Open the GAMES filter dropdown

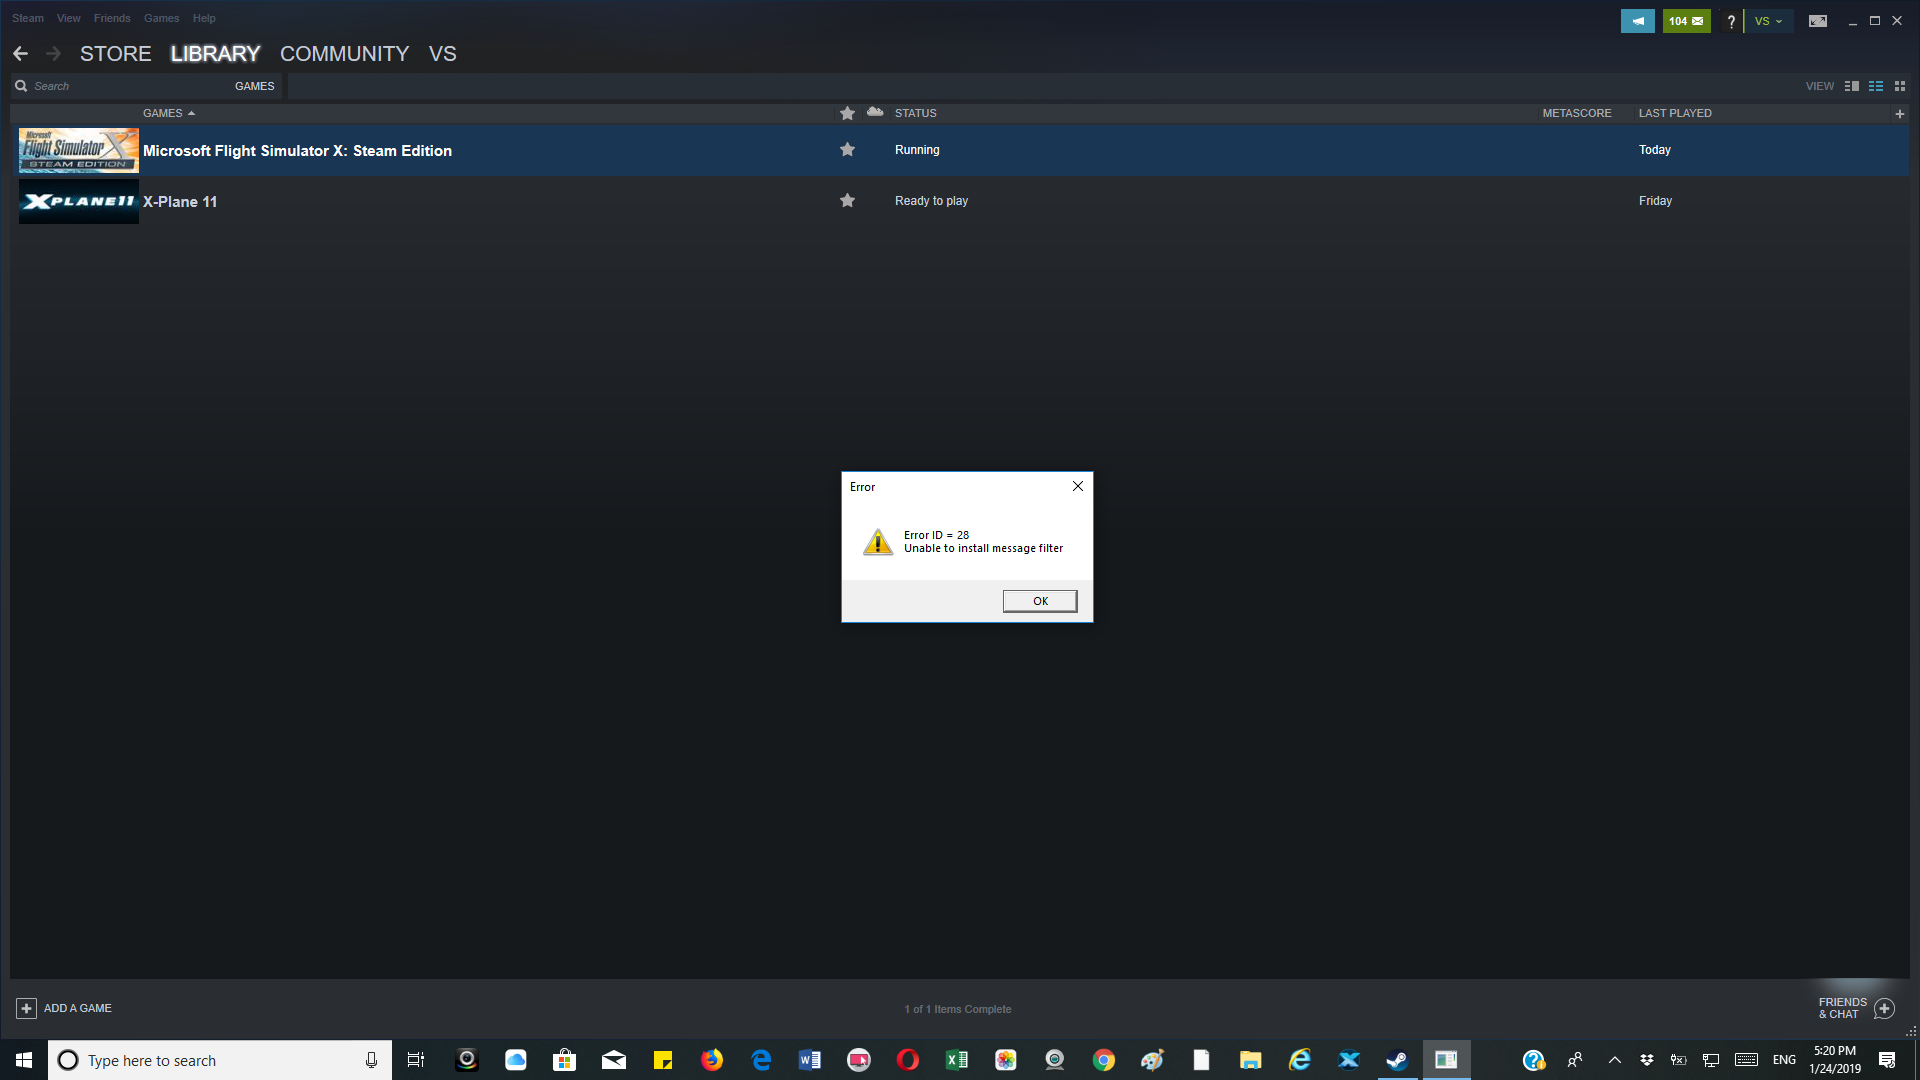click(255, 86)
